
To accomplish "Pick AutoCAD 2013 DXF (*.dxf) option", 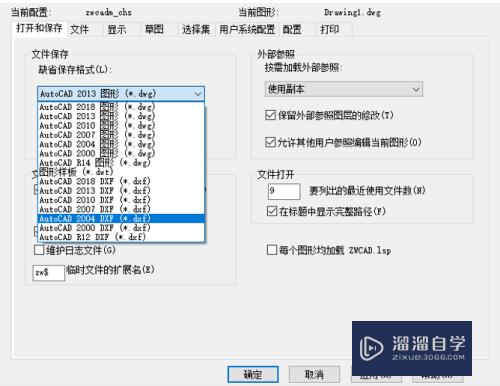I will [121, 191].
